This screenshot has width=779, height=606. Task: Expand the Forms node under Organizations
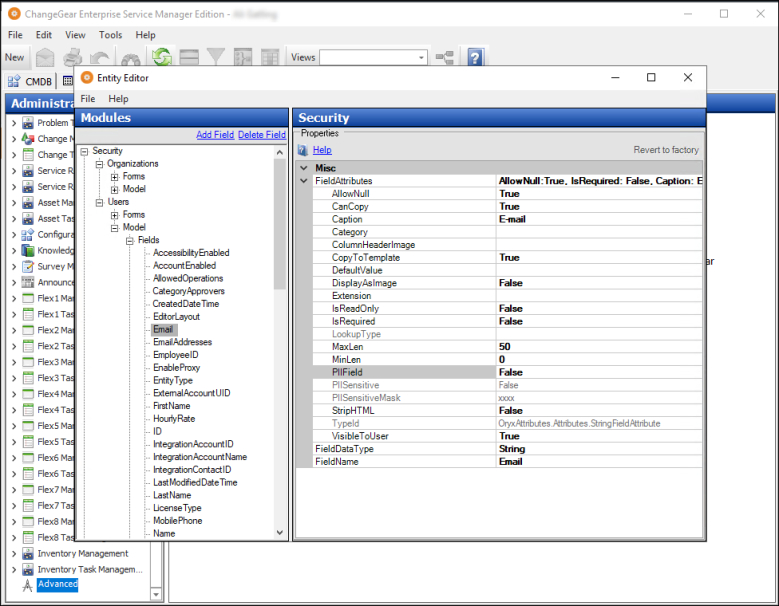(x=115, y=177)
